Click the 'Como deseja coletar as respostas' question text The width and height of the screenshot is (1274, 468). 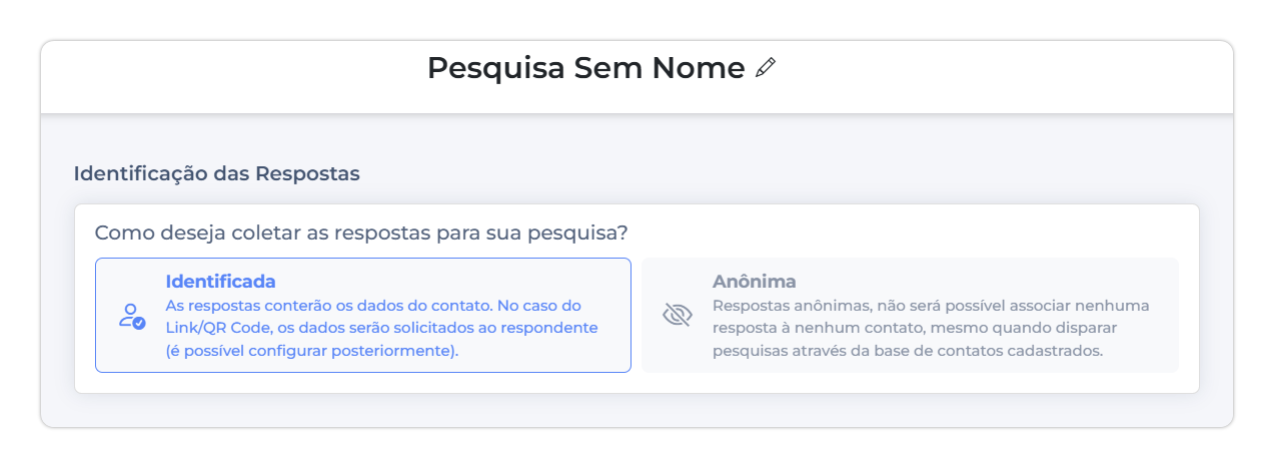tap(361, 233)
